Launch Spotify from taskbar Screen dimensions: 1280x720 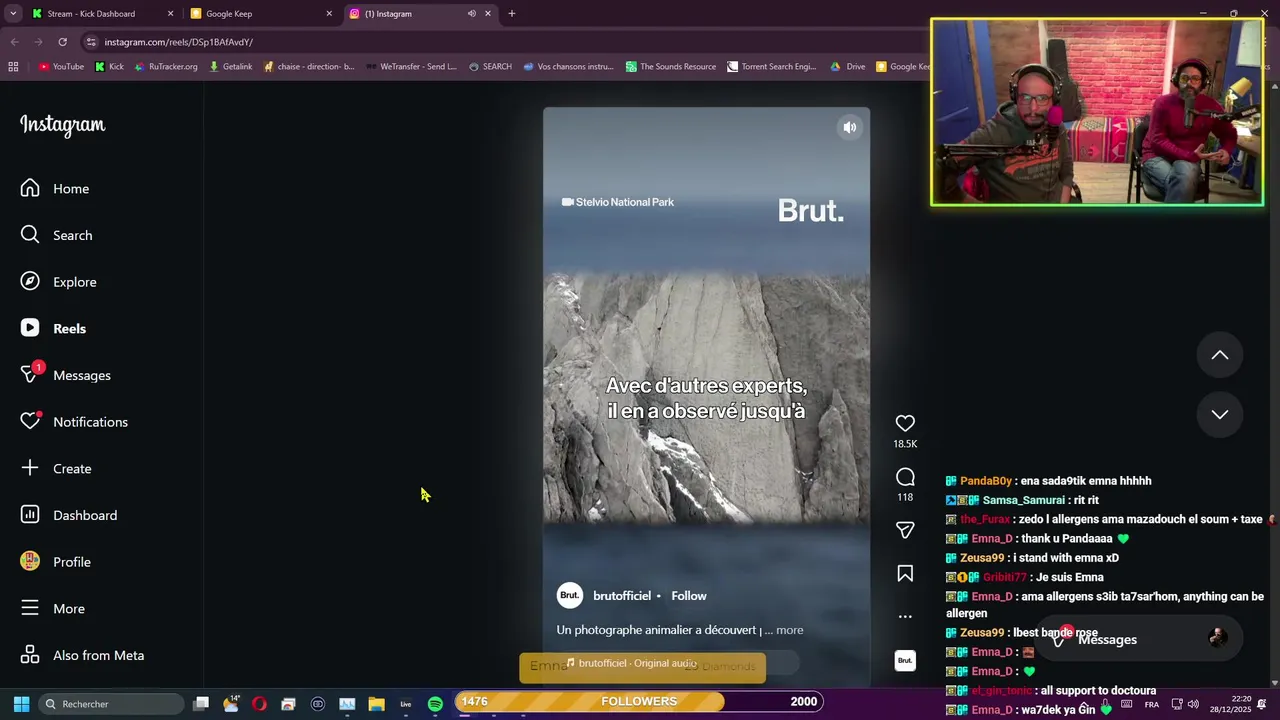pyautogui.click(x=435, y=704)
